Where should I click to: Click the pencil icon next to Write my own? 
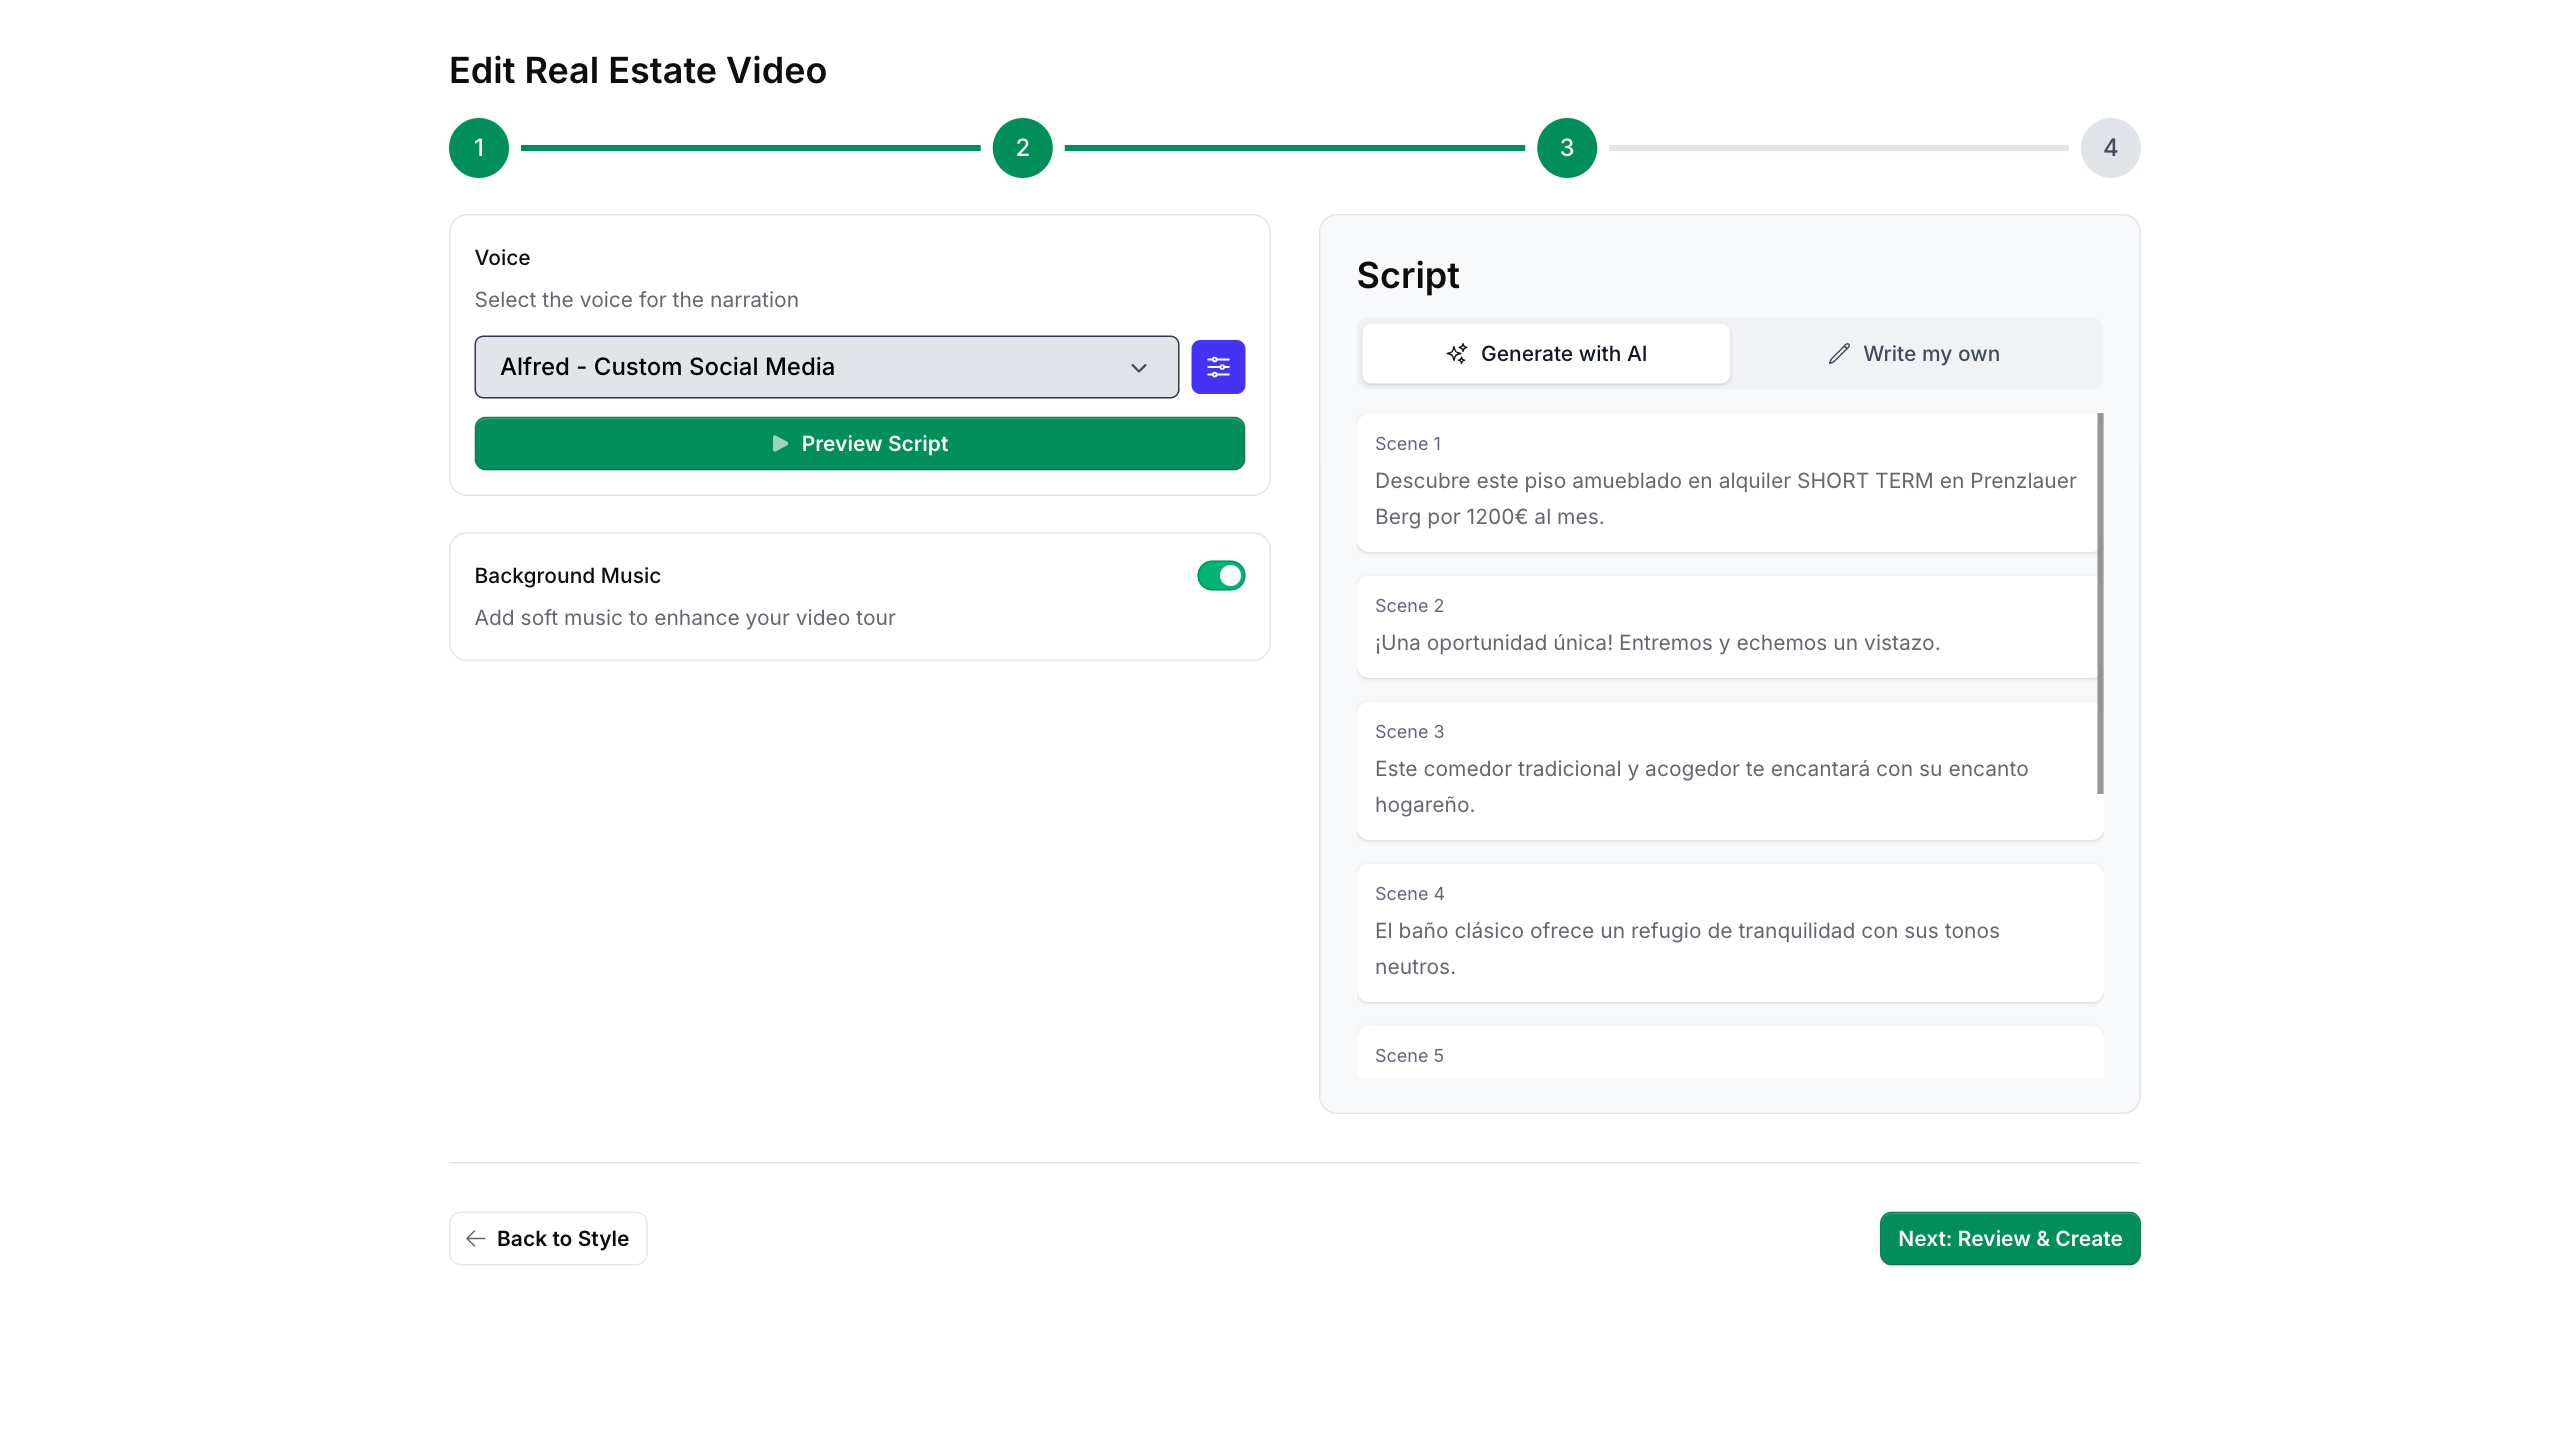(1839, 353)
